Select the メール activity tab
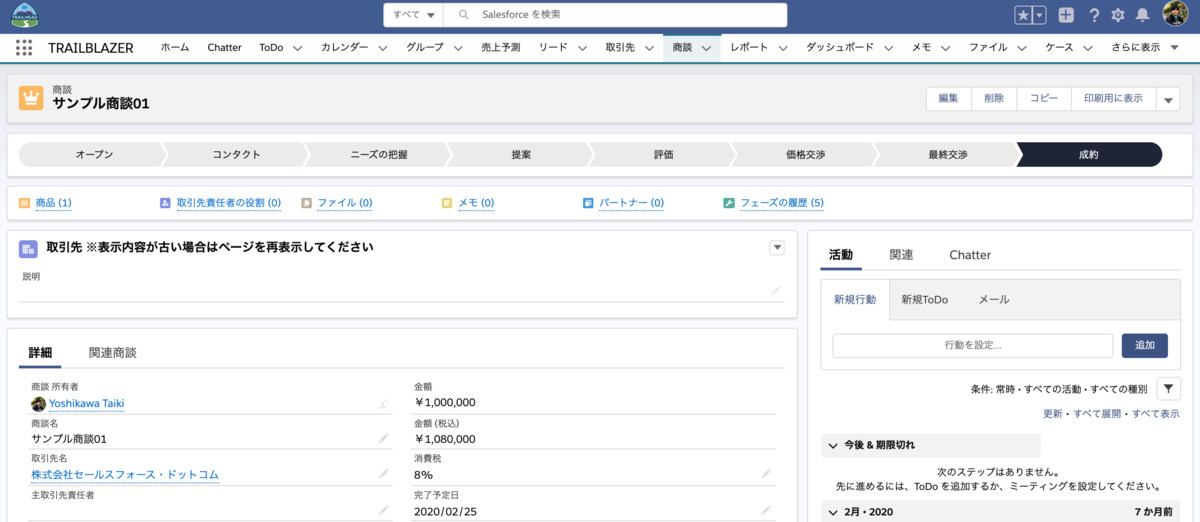 tap(994, 299)
